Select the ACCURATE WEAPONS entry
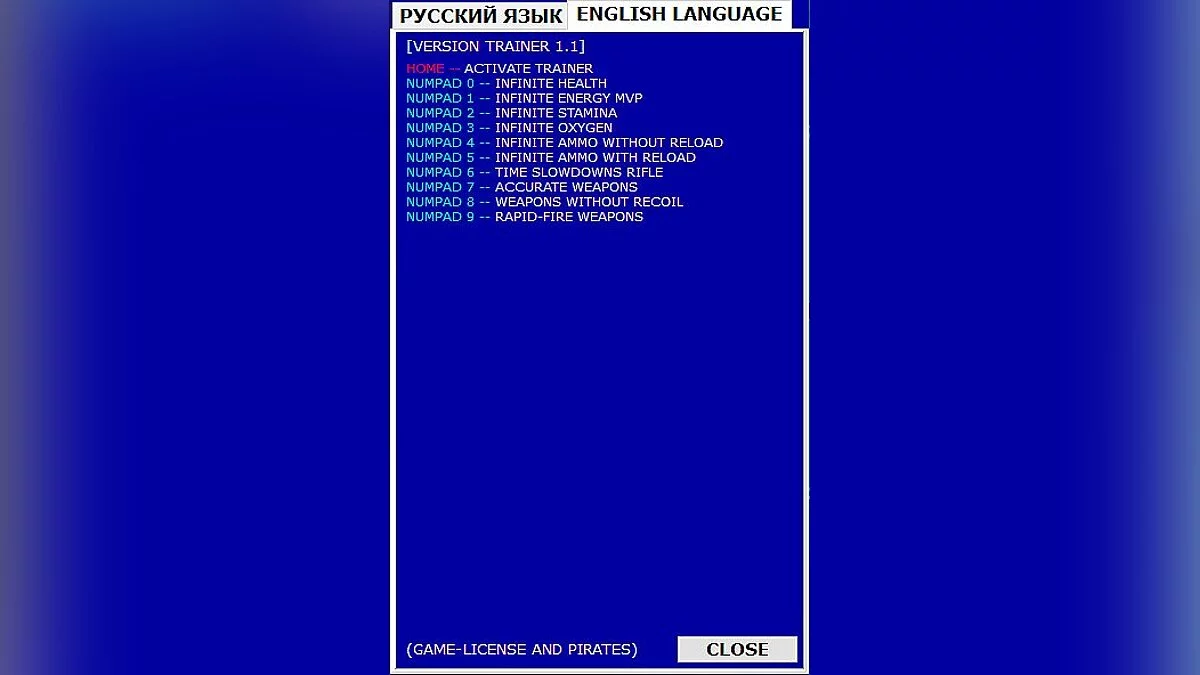Viewport: 1200px width, 675px height. pos(566,187)
